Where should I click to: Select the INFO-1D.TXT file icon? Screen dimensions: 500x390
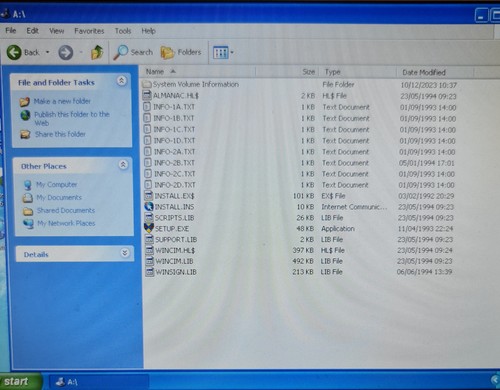pyautogui.click(x=148, y=140)
